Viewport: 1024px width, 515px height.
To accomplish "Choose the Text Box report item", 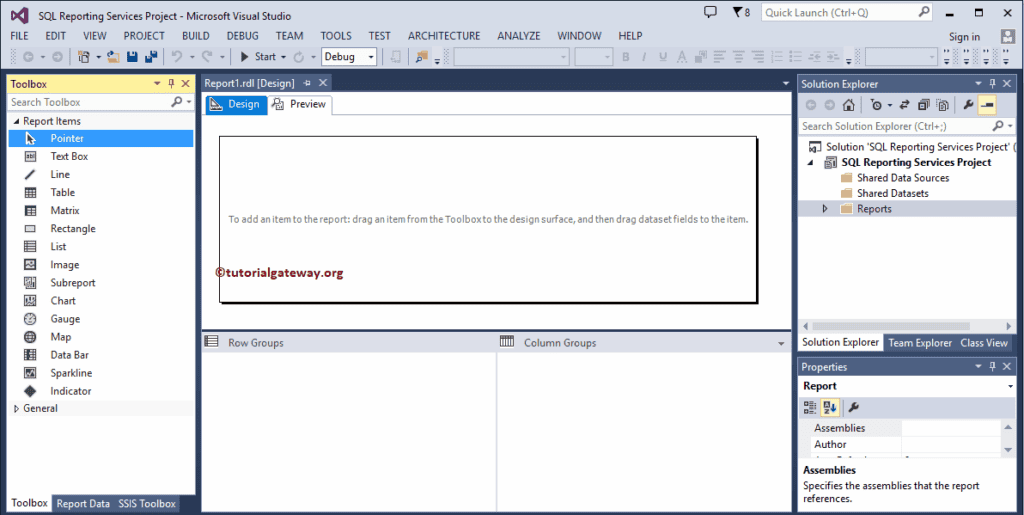I will [101, 157].
